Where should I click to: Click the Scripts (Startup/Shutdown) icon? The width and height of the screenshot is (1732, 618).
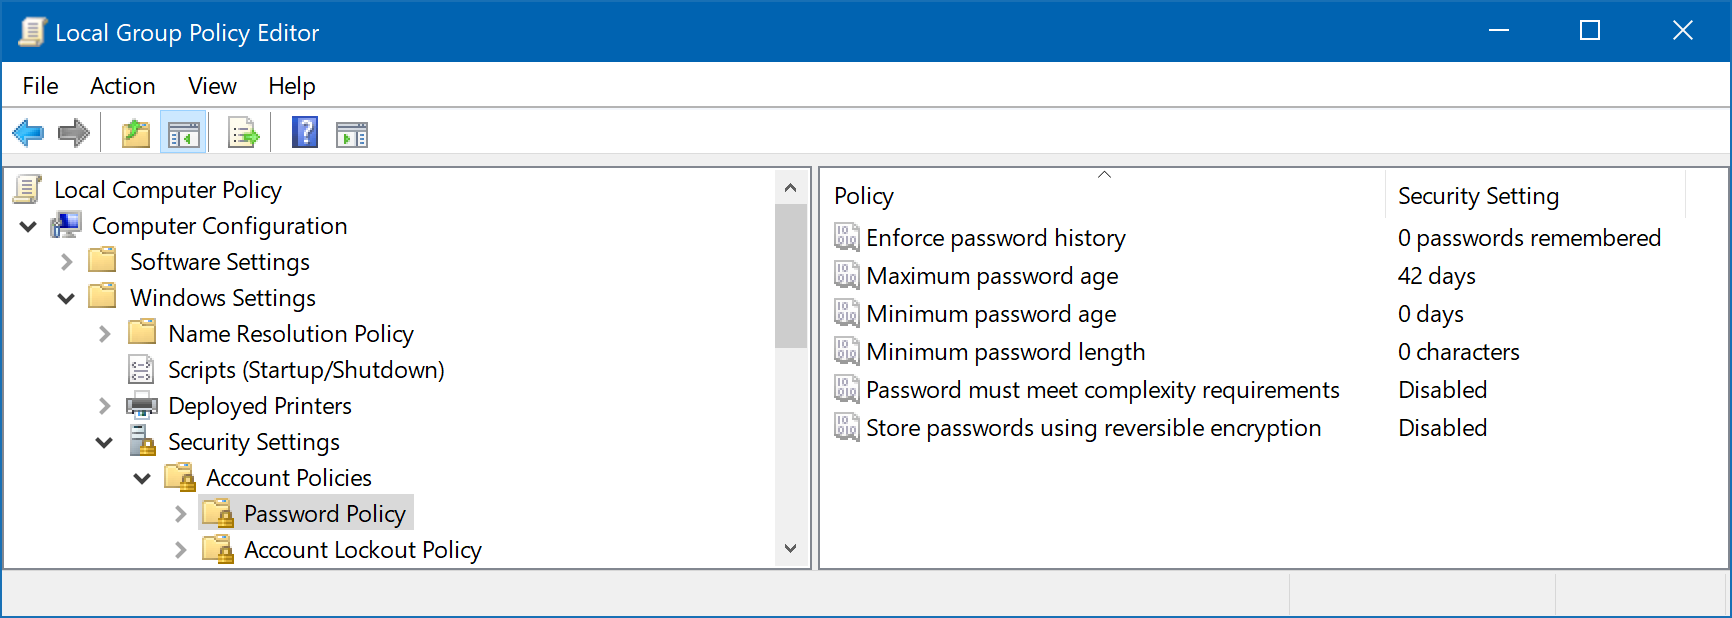(142, 369)
